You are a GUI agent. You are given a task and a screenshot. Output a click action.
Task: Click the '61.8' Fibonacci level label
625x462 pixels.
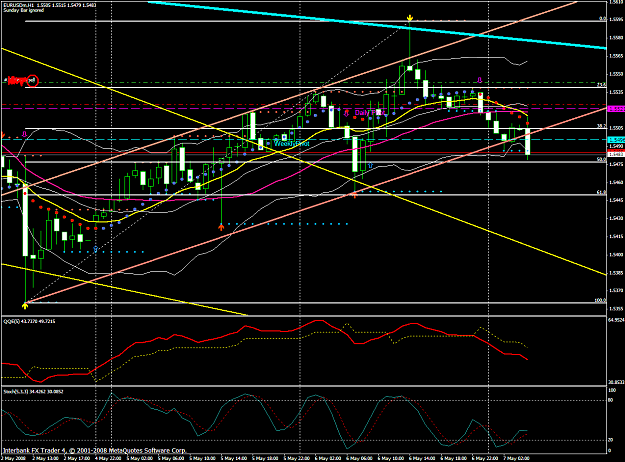[601, 193]
